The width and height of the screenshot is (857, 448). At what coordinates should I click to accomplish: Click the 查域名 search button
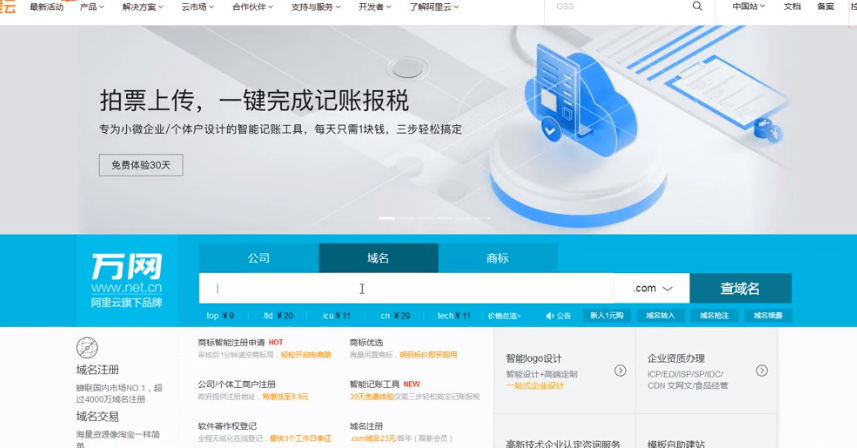pyautogui.click(x=740, y=288)
